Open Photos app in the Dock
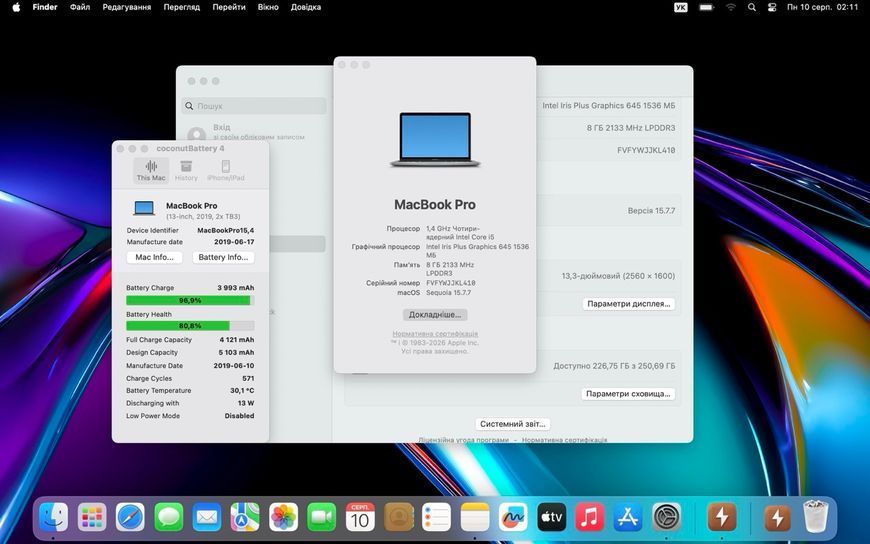 tap(284, 517)
